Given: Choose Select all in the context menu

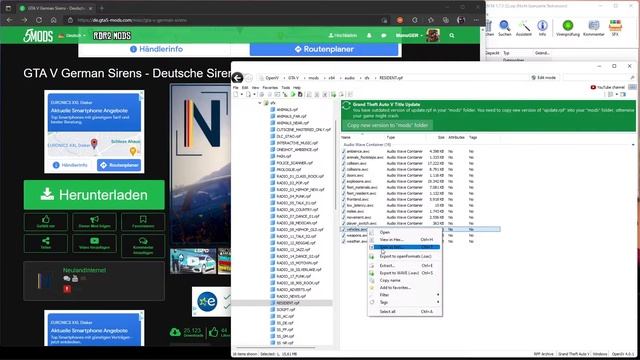Looking at the screenshot, I should click(x=405, y=311).
